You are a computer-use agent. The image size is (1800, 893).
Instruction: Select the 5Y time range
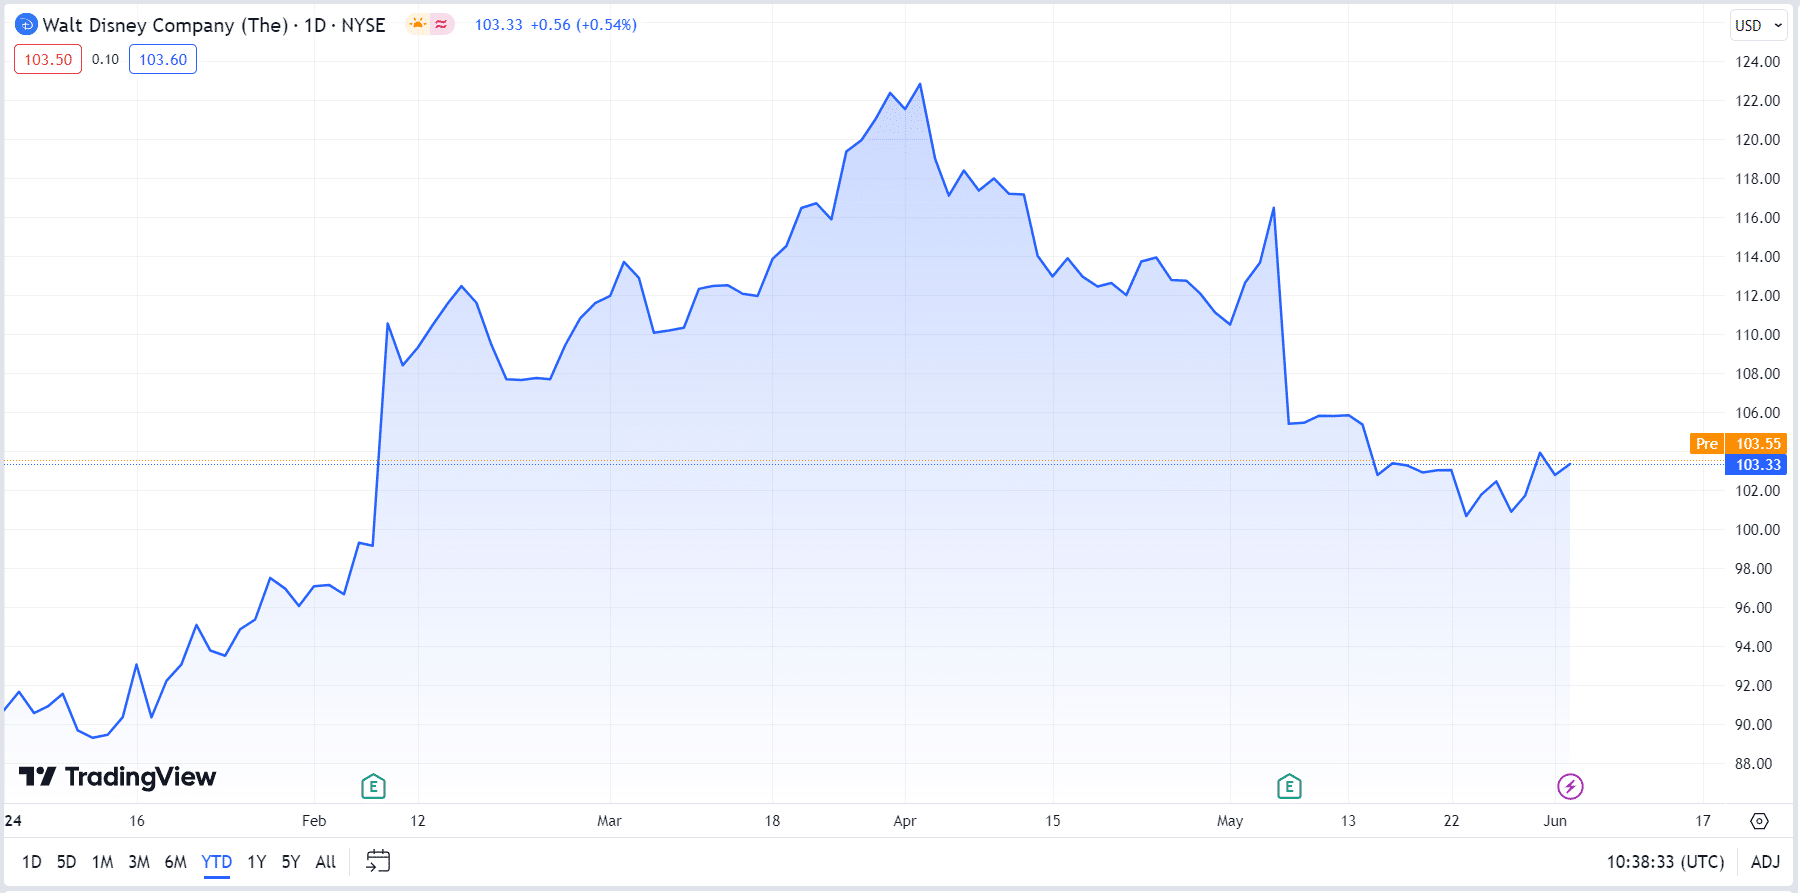tap(291, 862)
